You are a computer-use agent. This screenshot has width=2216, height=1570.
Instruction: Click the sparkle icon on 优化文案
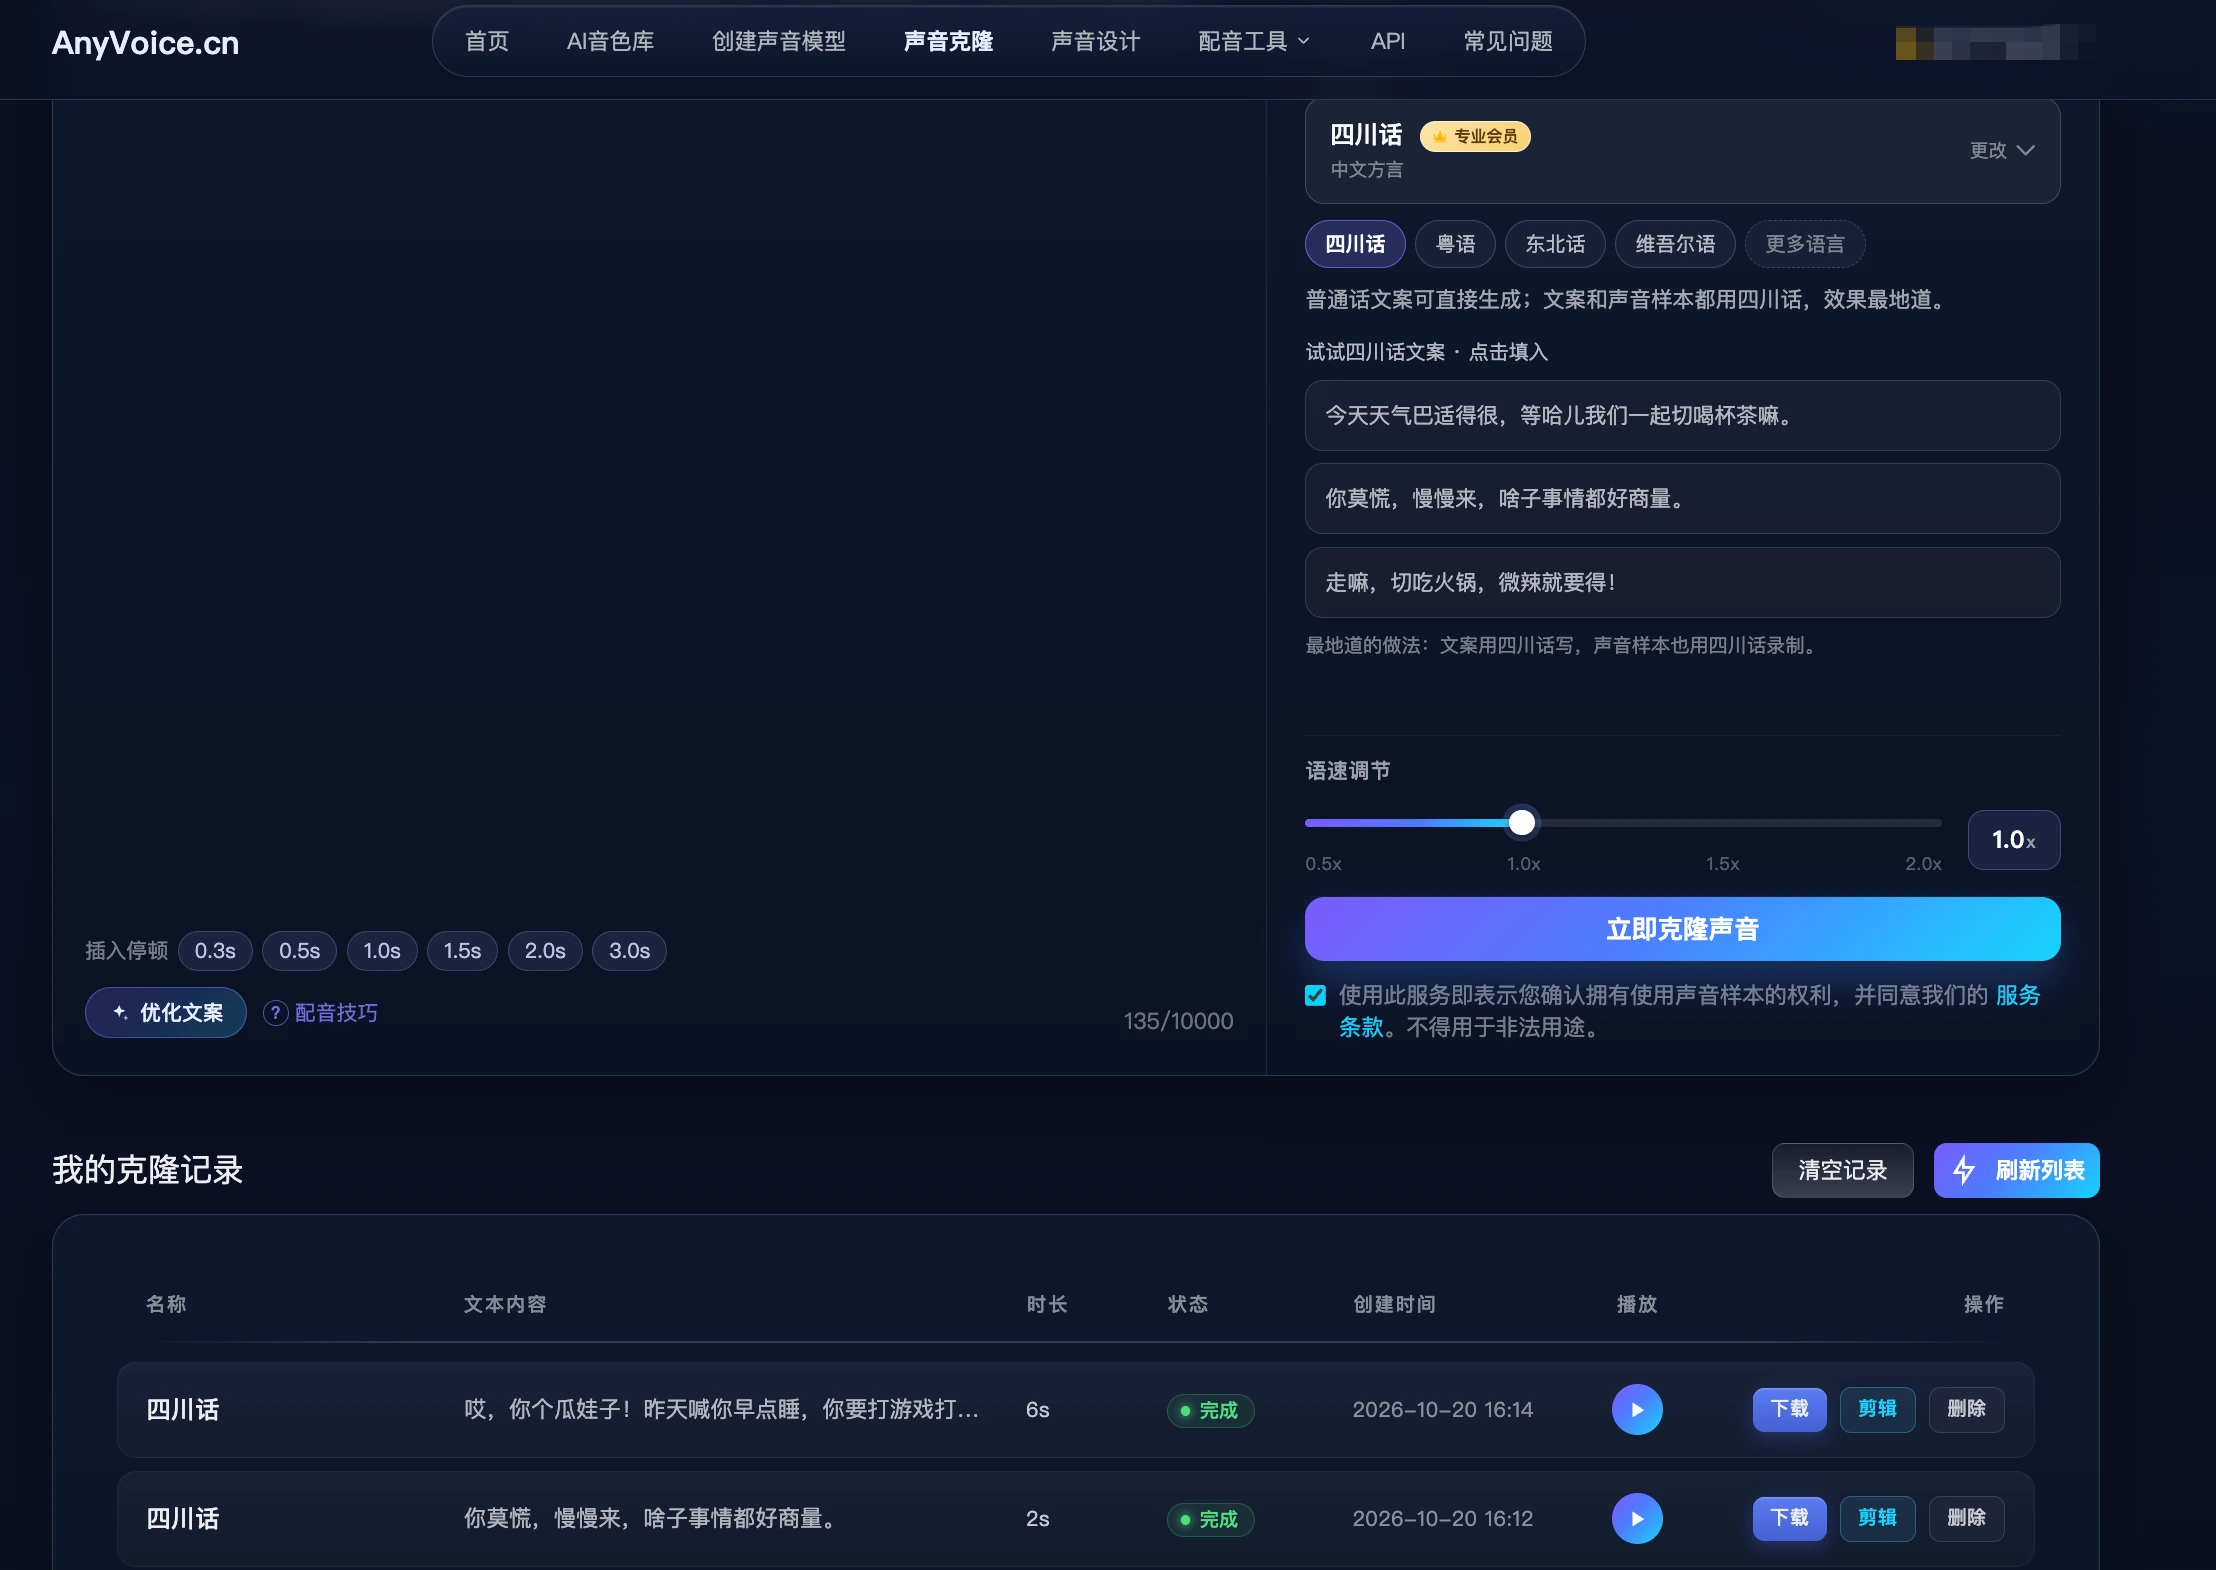pos(120,1012)
